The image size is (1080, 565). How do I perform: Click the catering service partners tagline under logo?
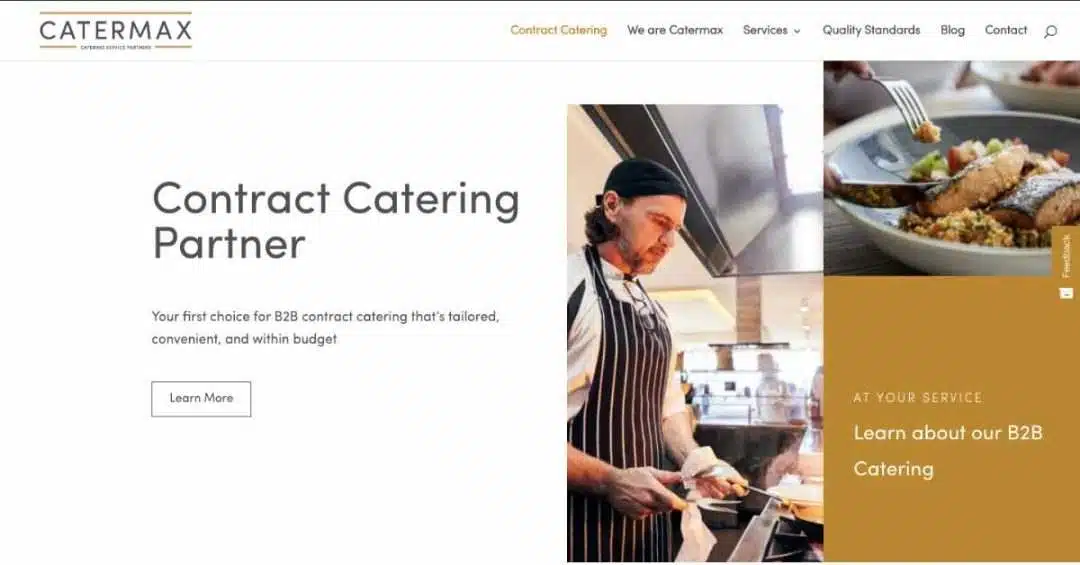[116, 48]
